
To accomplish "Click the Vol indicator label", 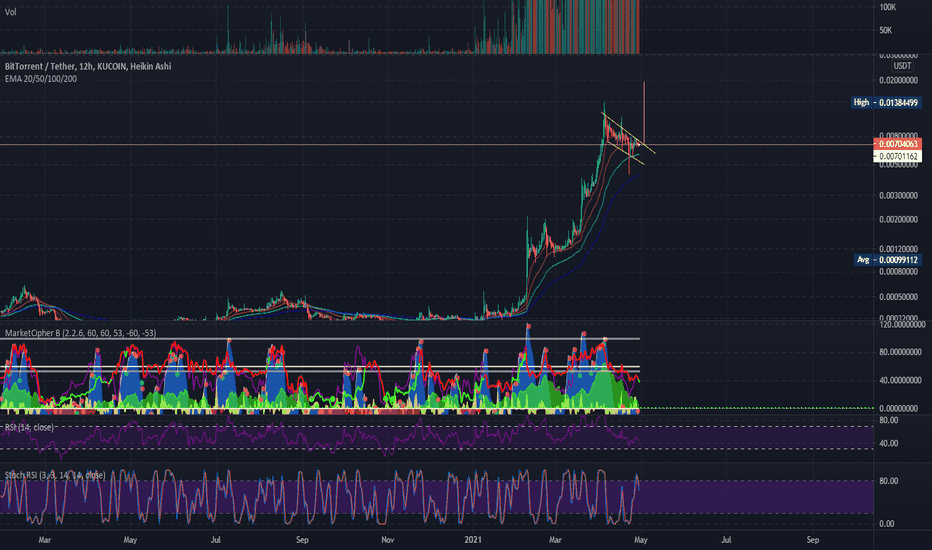I will (11, 12).
